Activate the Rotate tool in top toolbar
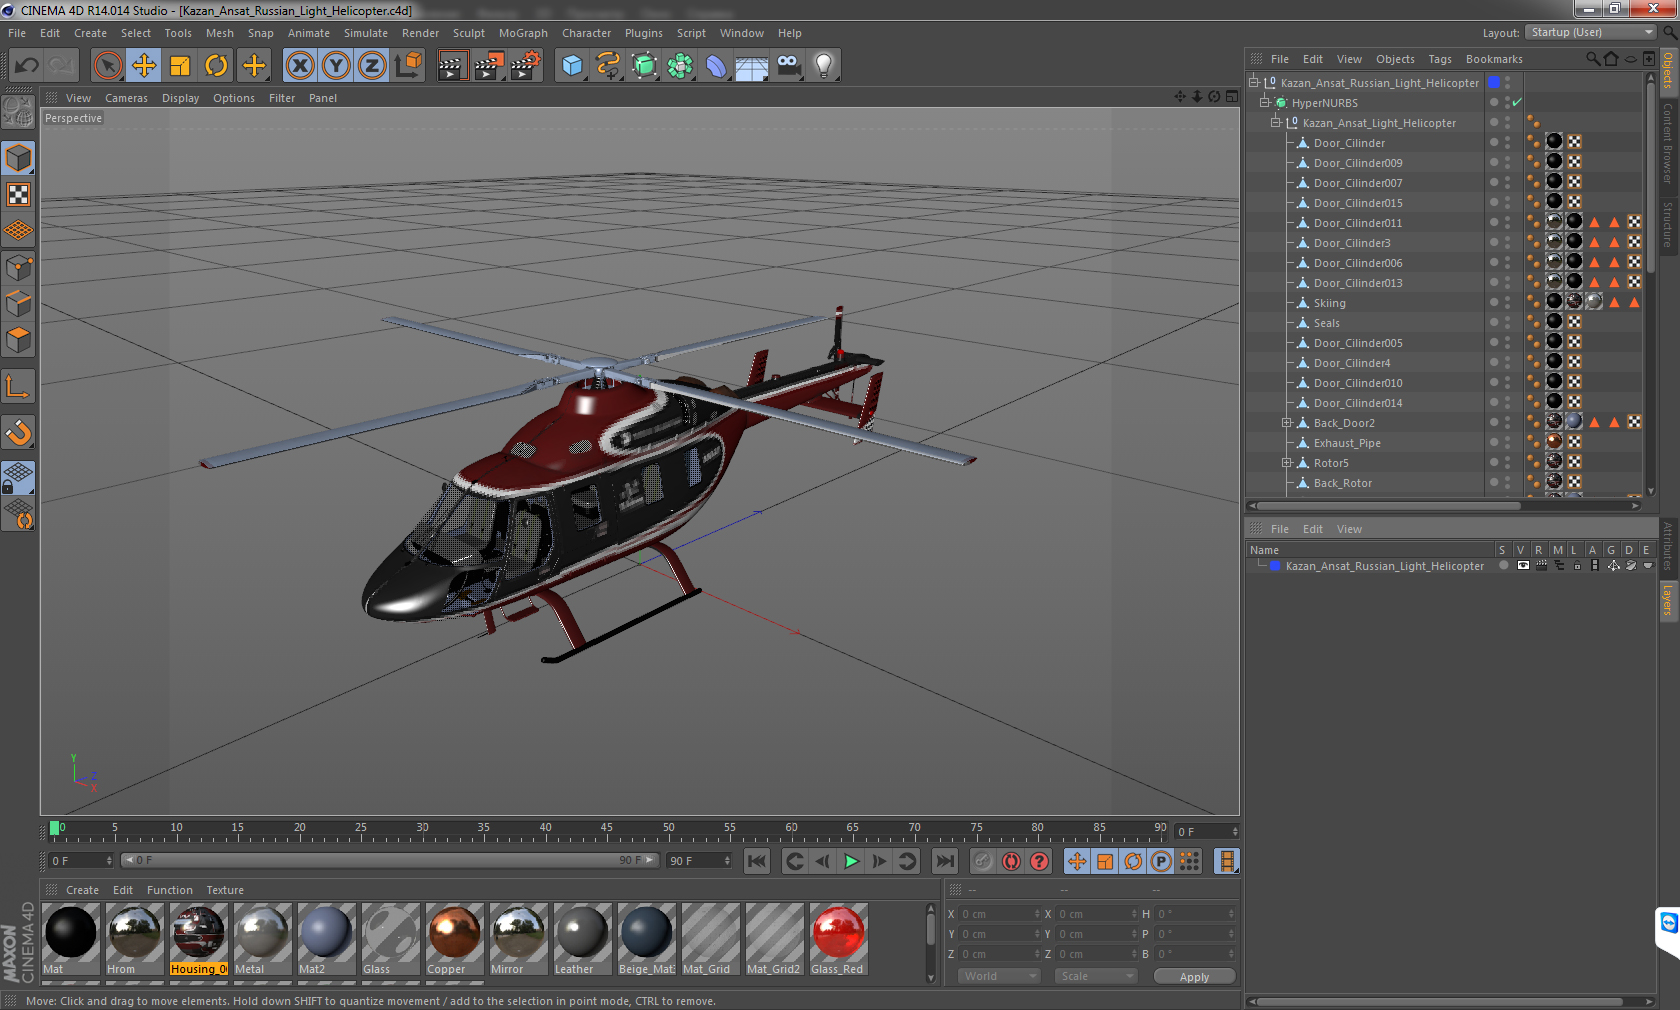 (x=216, y=66)
